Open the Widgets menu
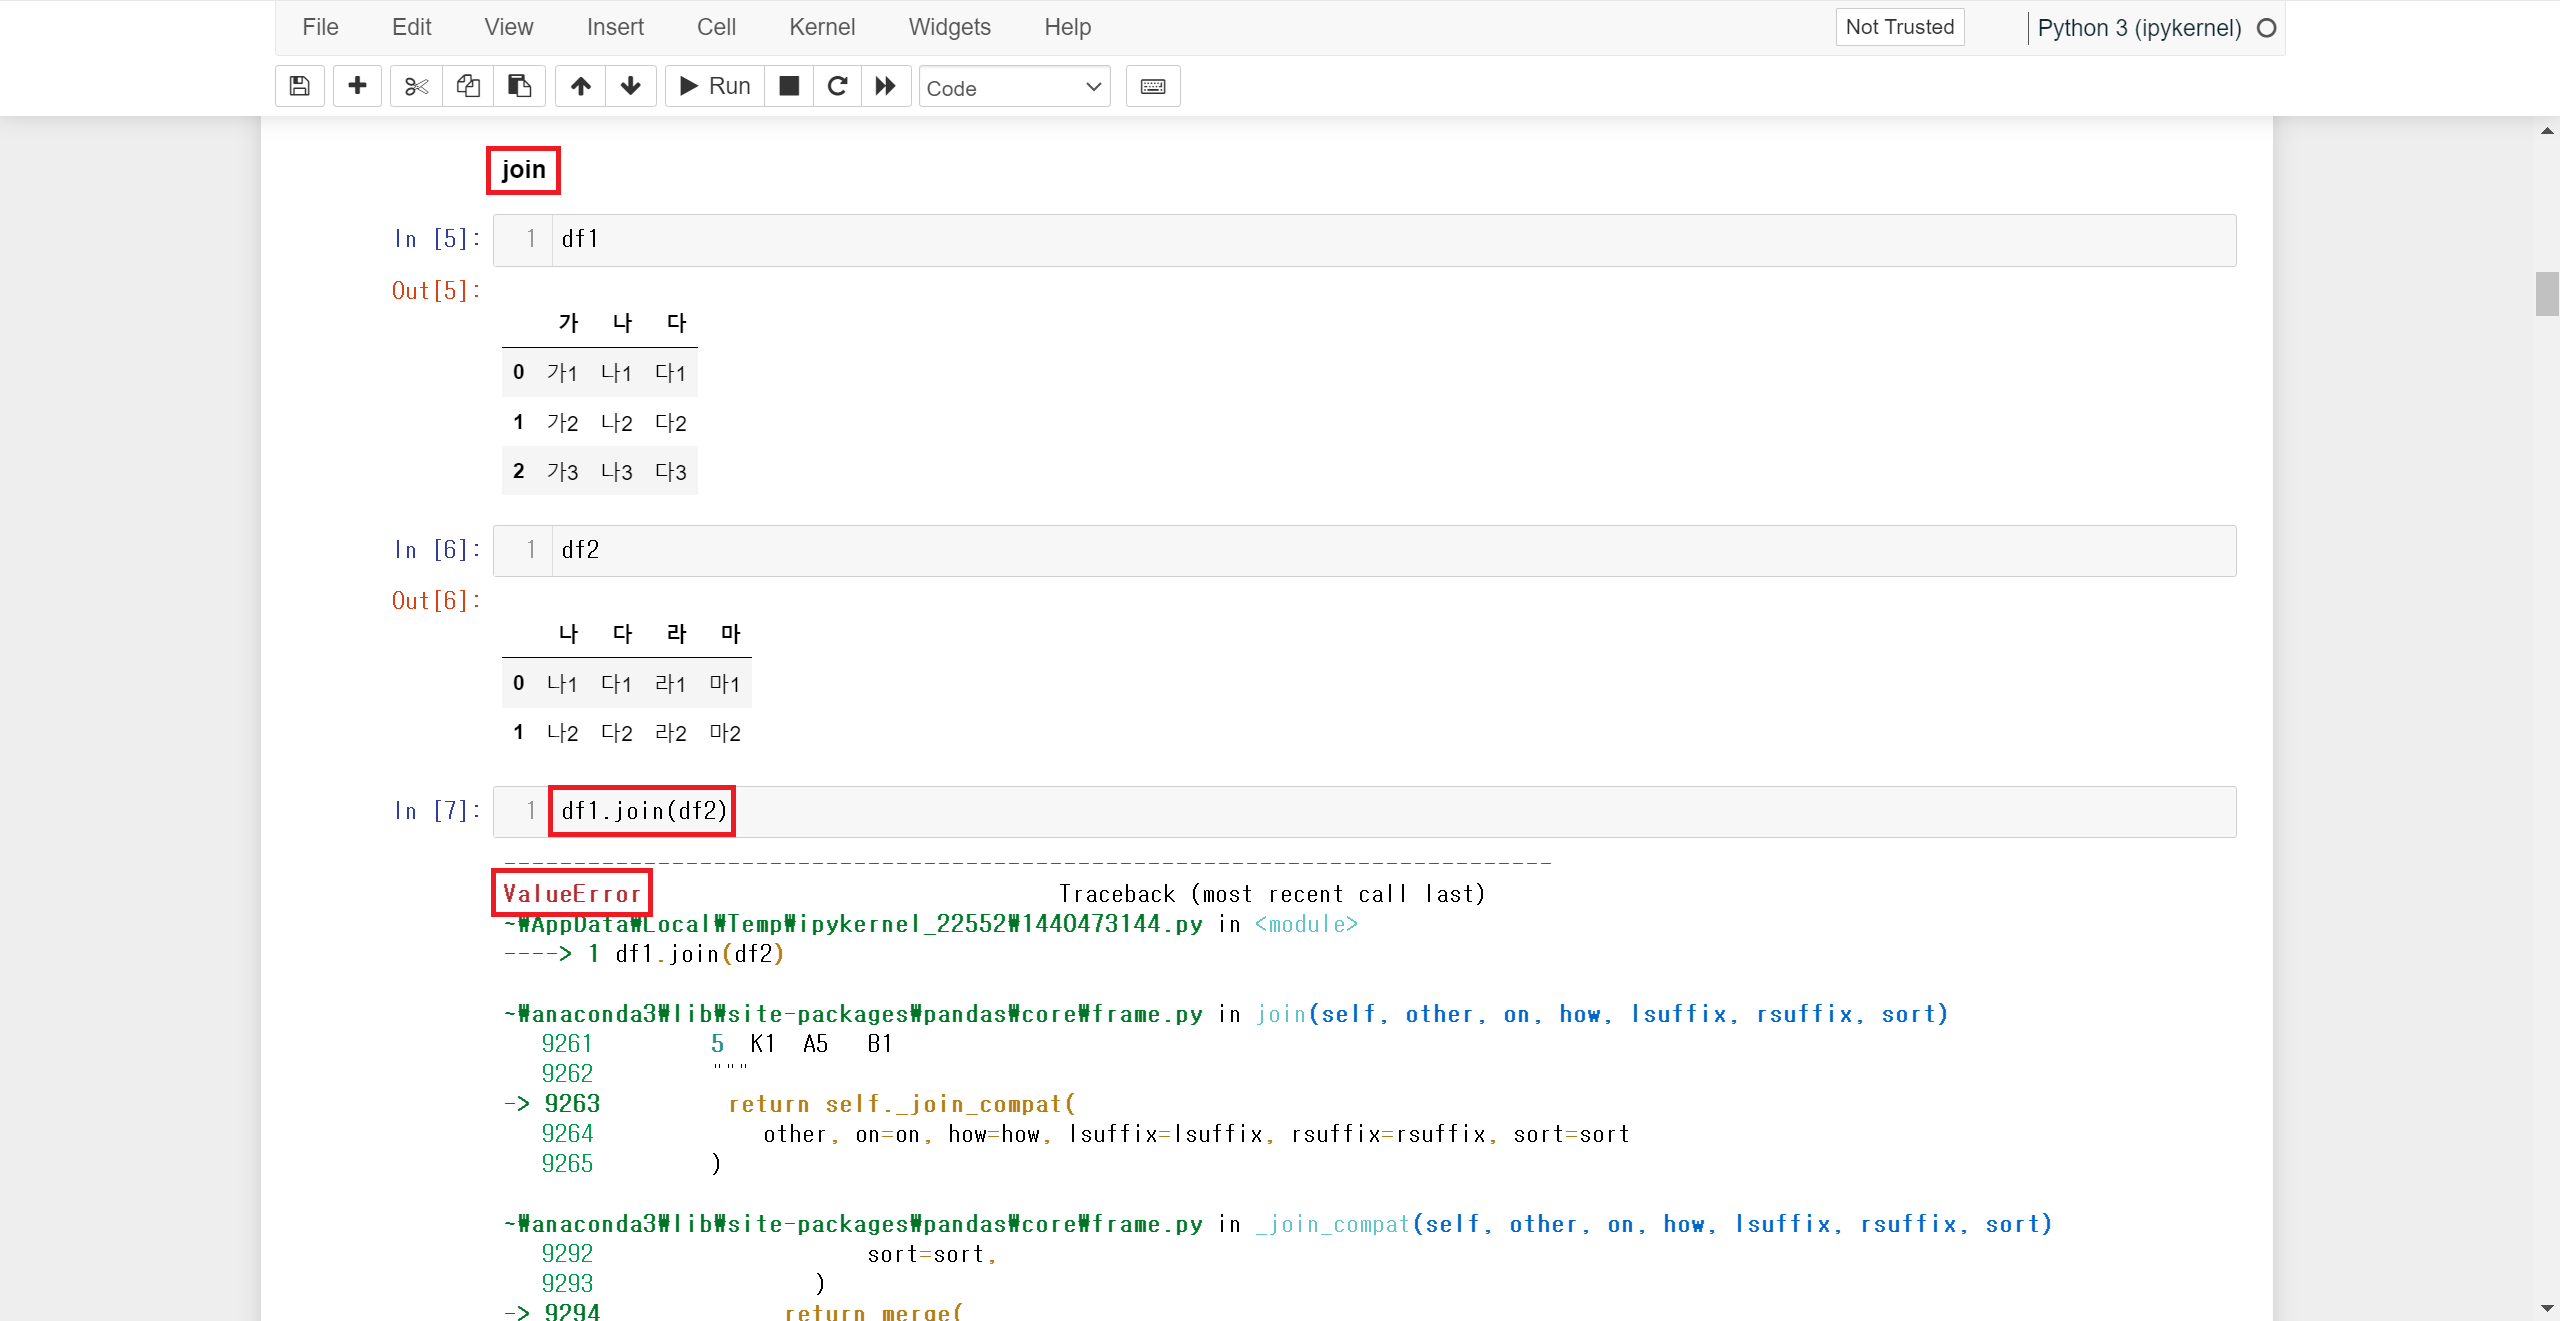Image resolution: width=2560 pixels, height=1321 pixels. pos(949,27)
